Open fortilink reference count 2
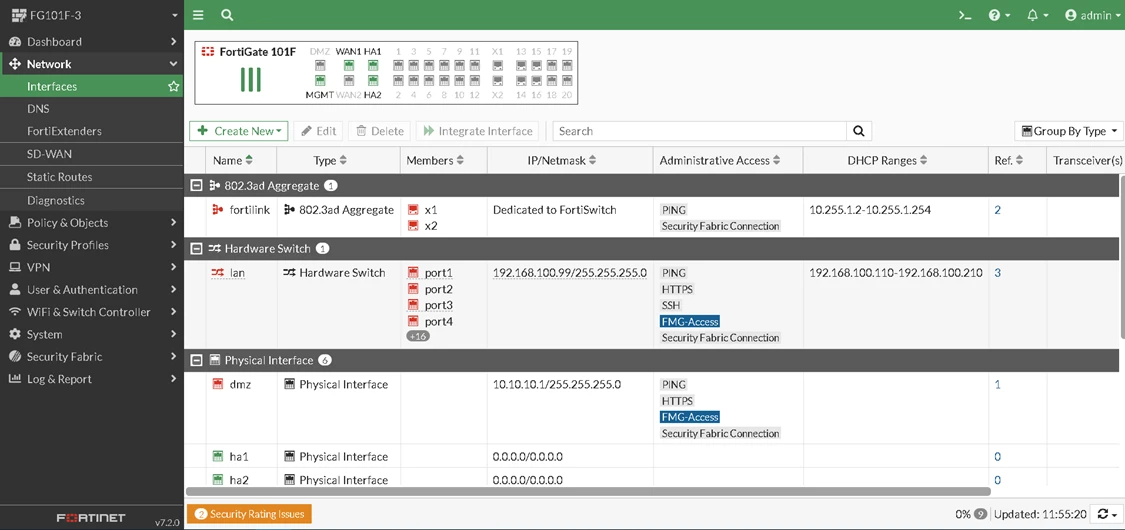 click(997, 210)
